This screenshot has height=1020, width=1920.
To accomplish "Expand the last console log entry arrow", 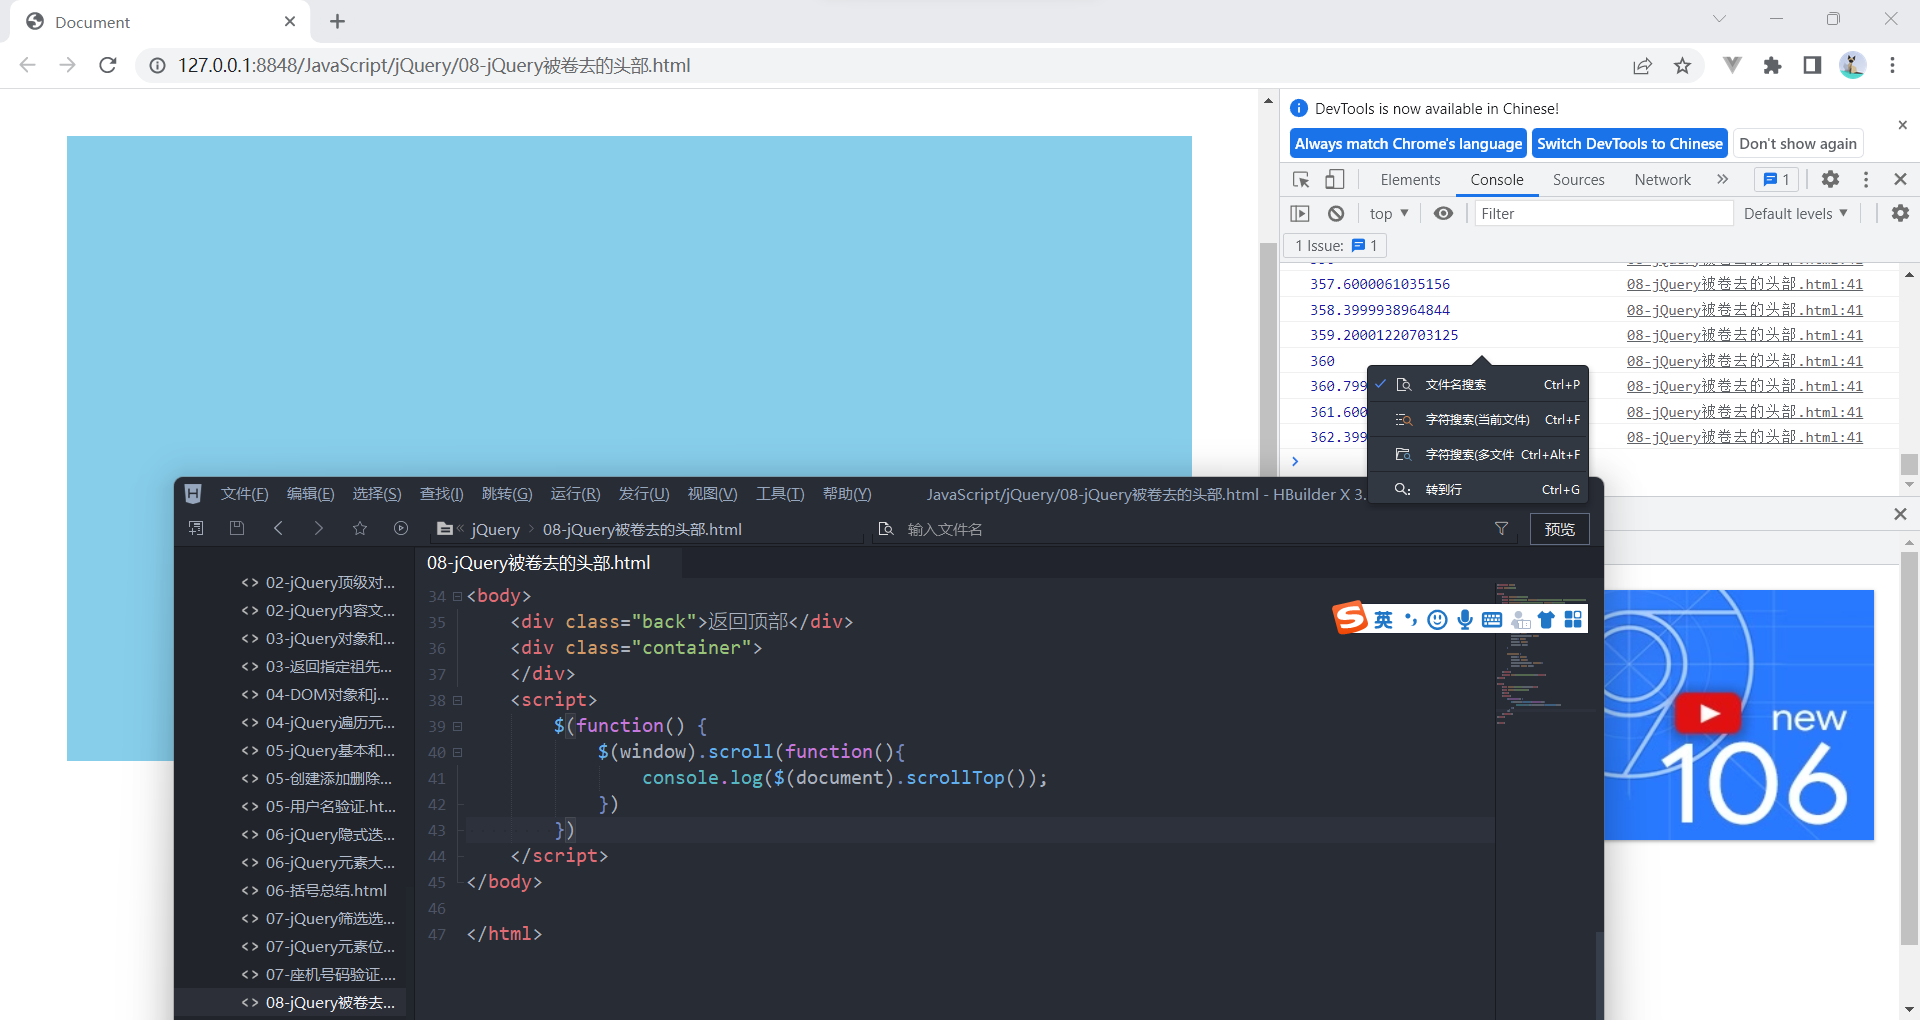I will (x=1294, y=461).
